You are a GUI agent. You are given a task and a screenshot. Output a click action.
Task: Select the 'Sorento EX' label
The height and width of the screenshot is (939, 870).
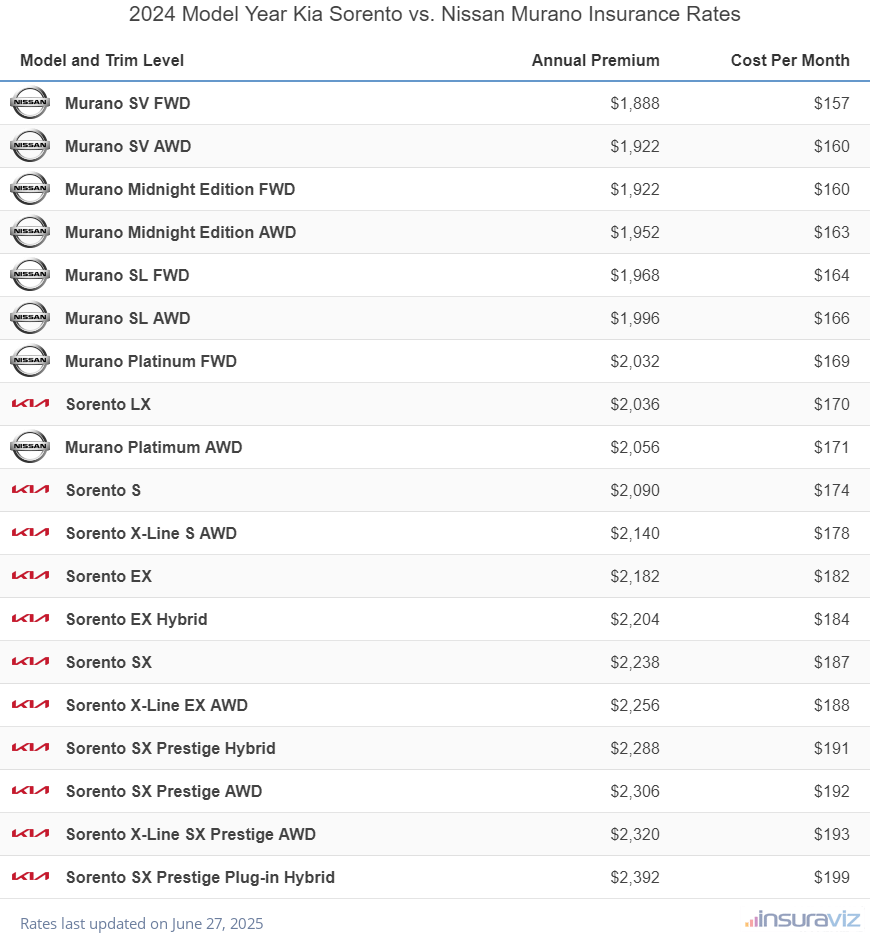coord(109,577)
